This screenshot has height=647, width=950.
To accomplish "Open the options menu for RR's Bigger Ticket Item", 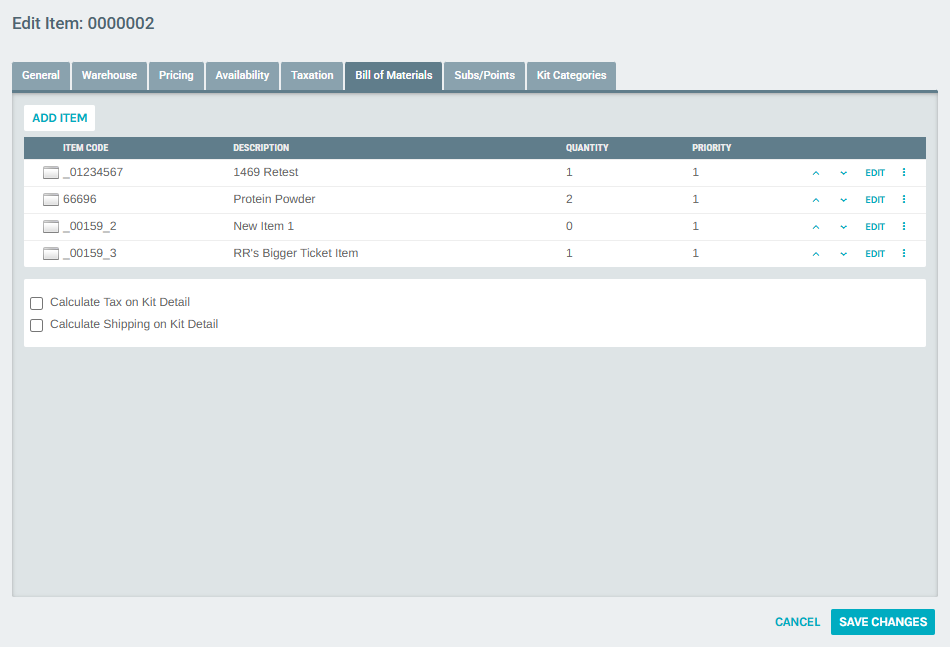I will coord(904,253).
